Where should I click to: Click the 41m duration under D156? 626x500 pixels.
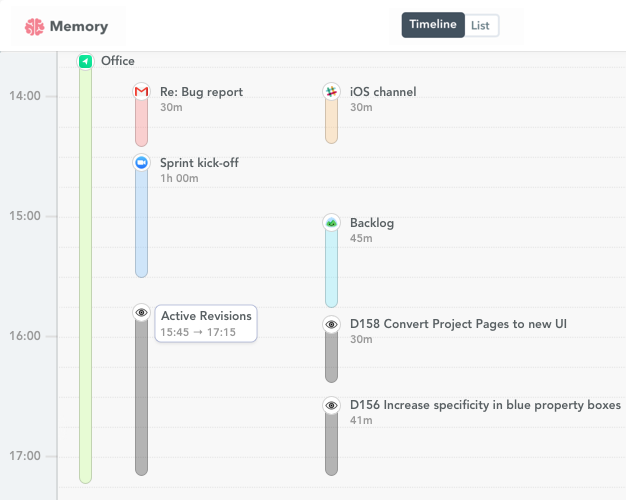point(361,420)
